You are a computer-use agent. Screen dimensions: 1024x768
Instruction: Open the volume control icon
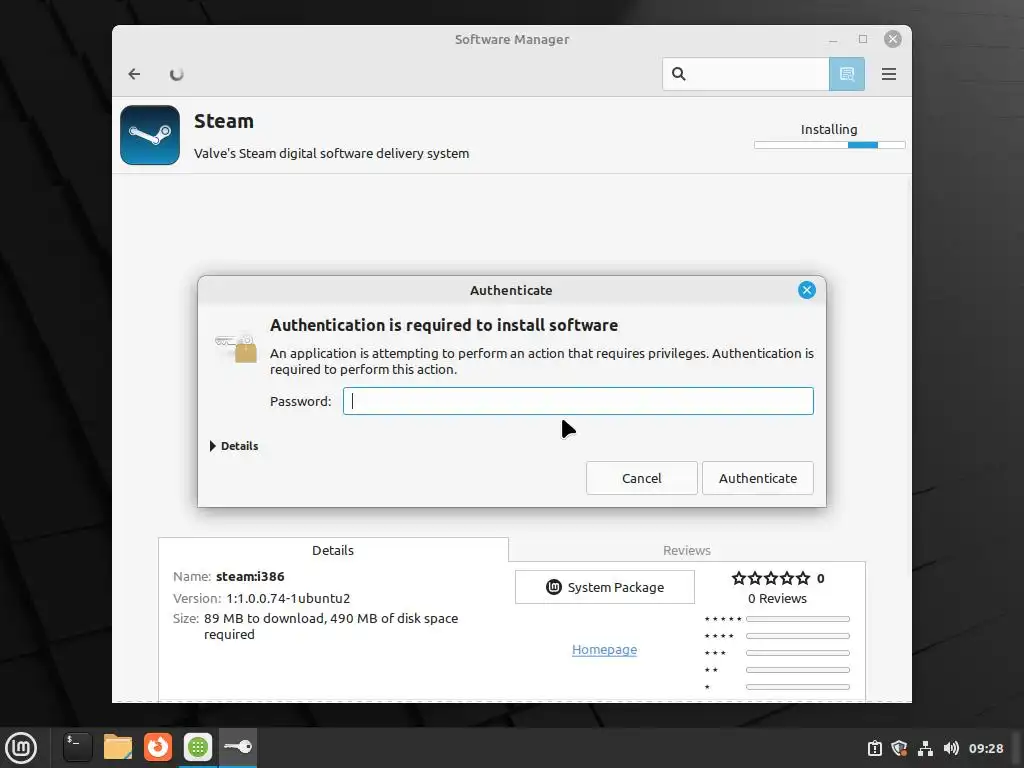tap(952, 748)
